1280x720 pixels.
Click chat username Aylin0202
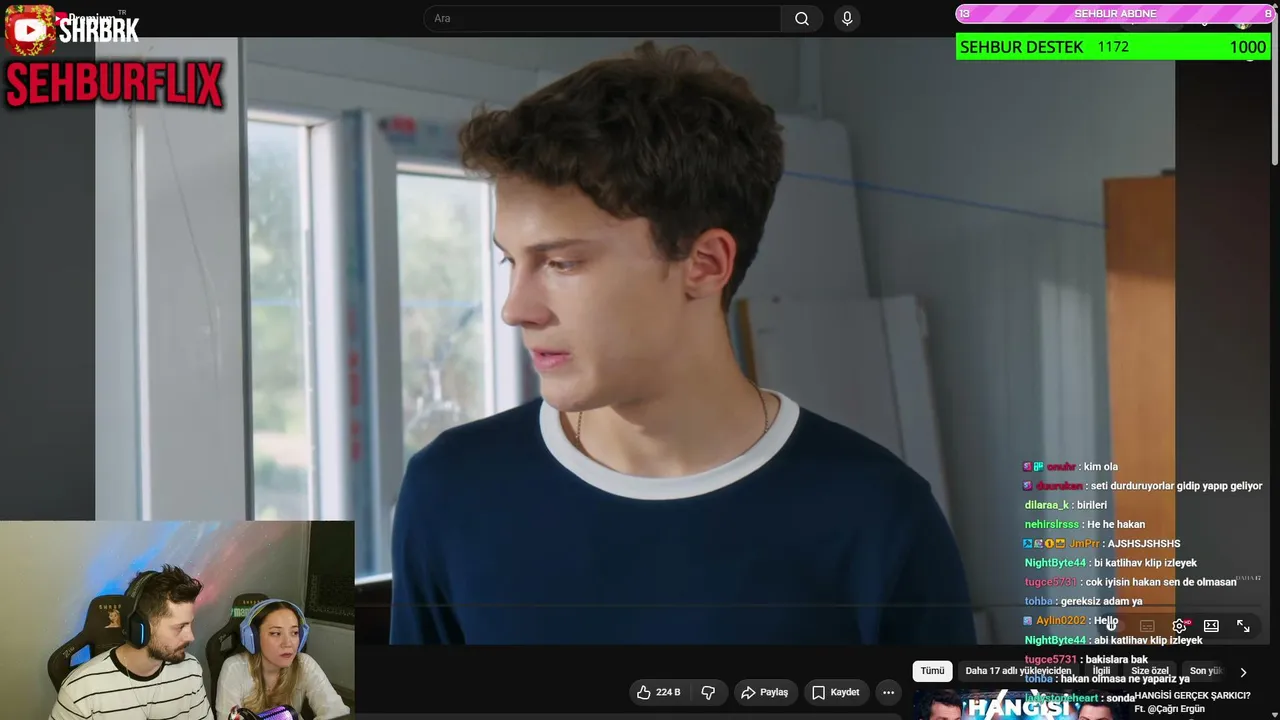pos(1060,621)
